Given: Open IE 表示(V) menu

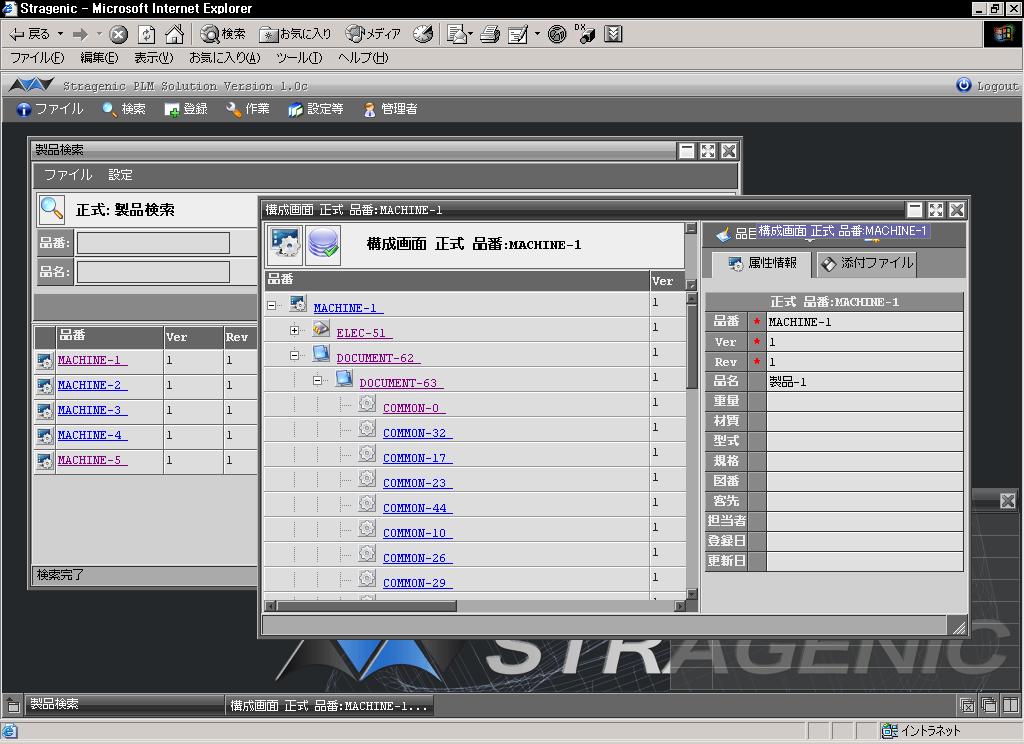Looking at the screenshot, I should [153, 58].
